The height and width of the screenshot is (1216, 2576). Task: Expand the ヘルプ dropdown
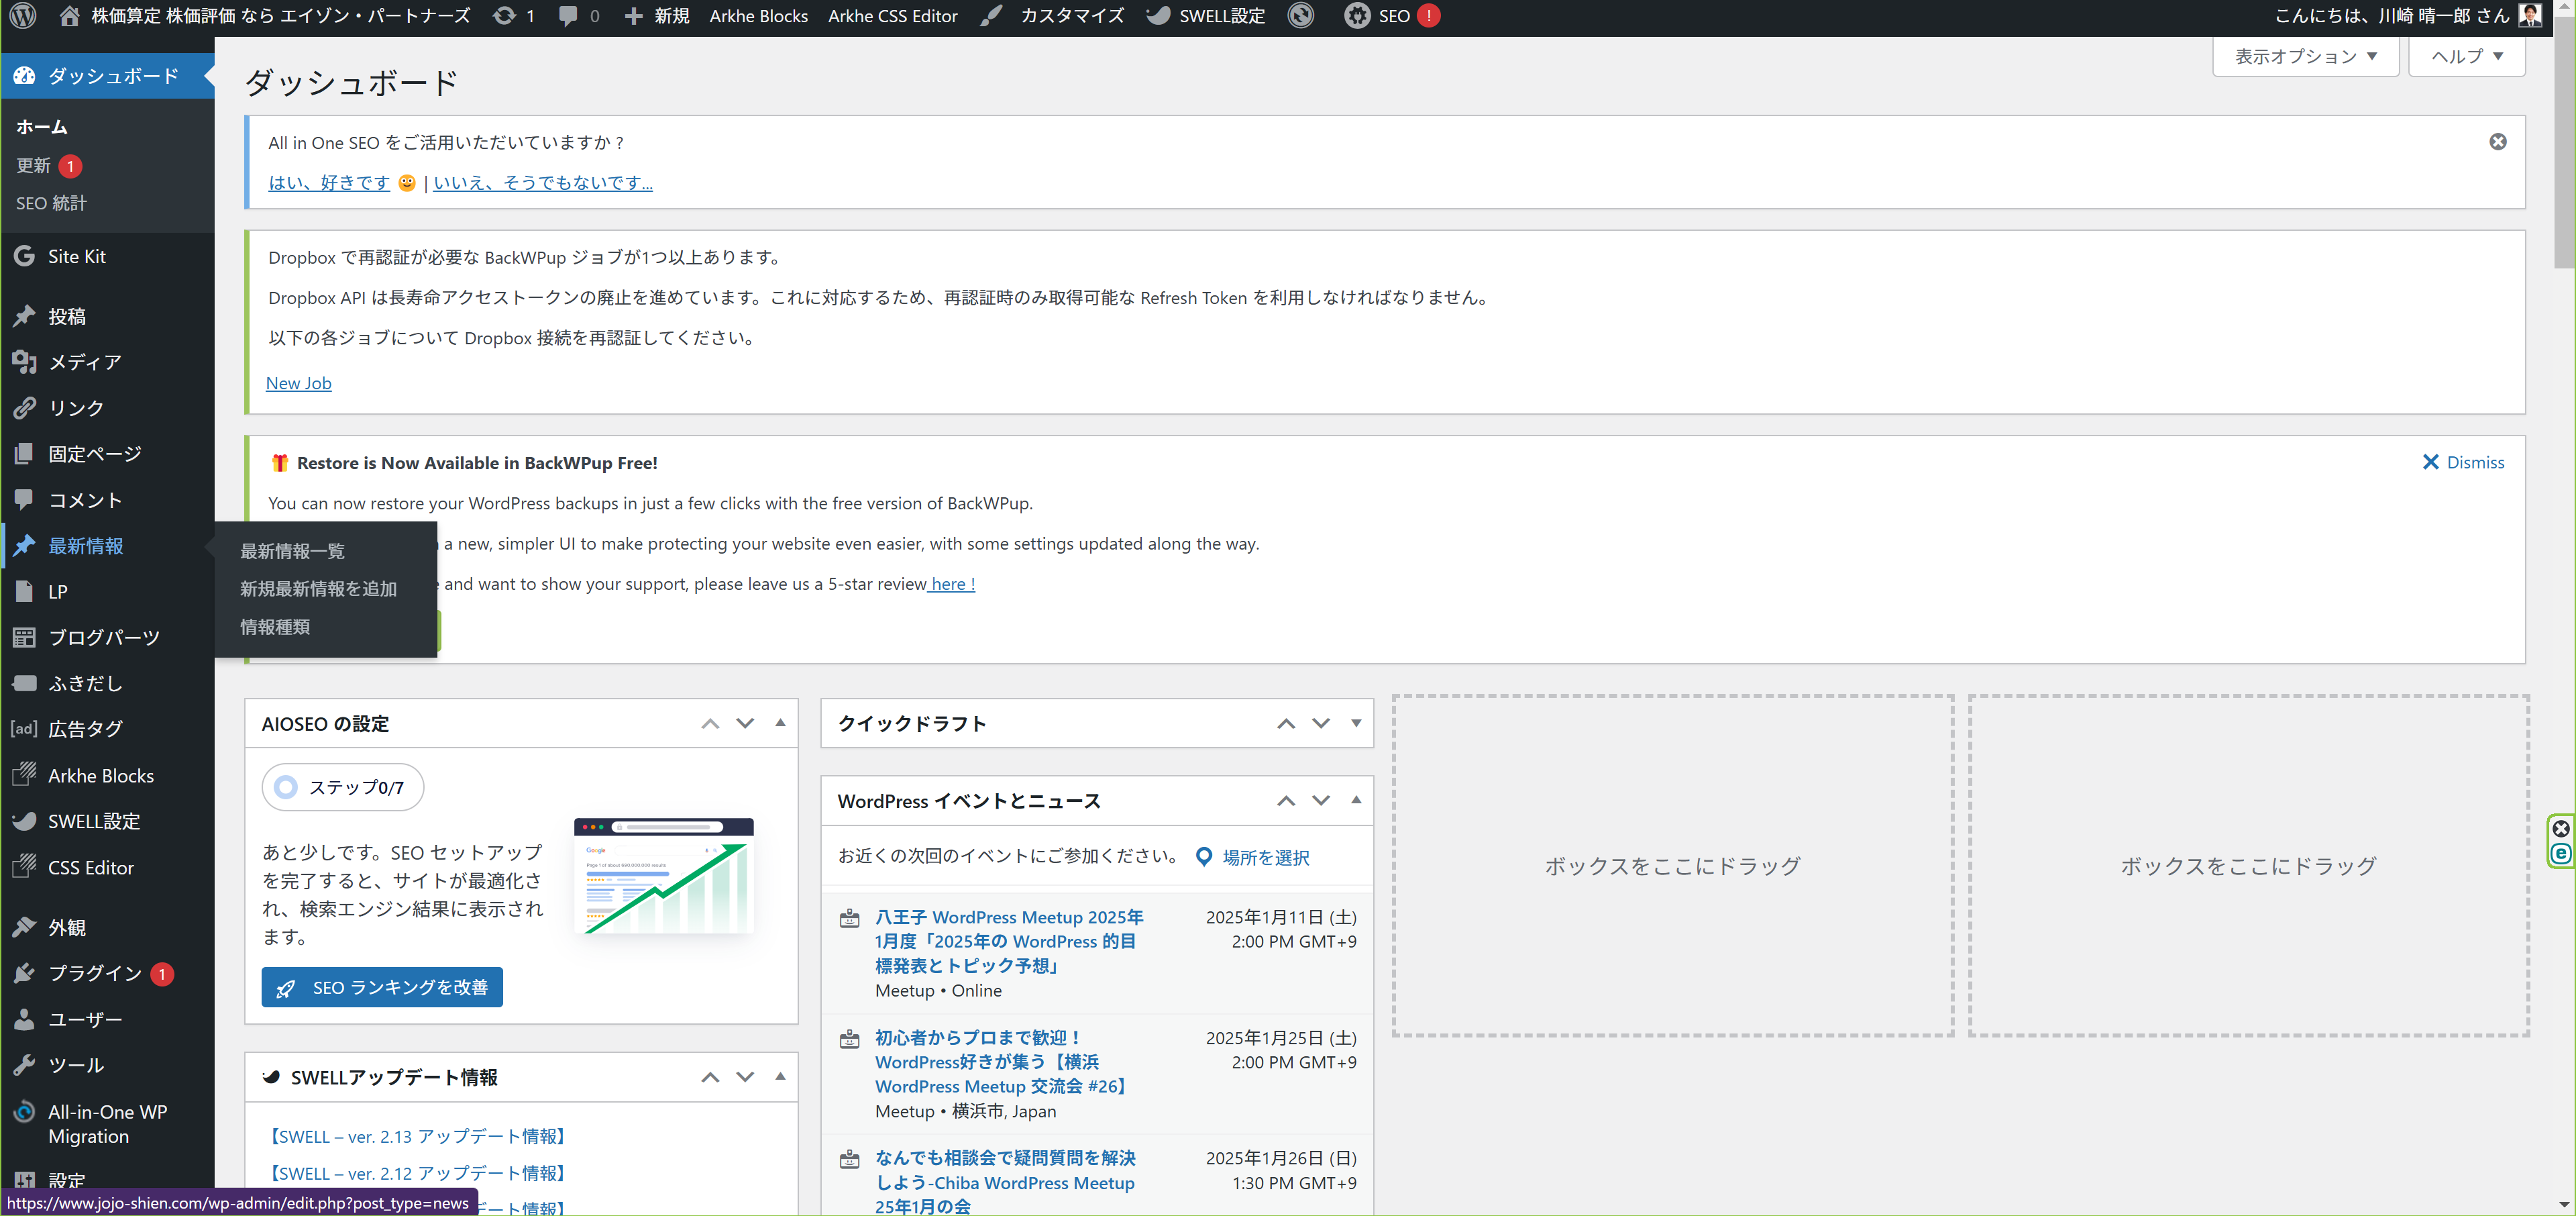(2466, 56)
